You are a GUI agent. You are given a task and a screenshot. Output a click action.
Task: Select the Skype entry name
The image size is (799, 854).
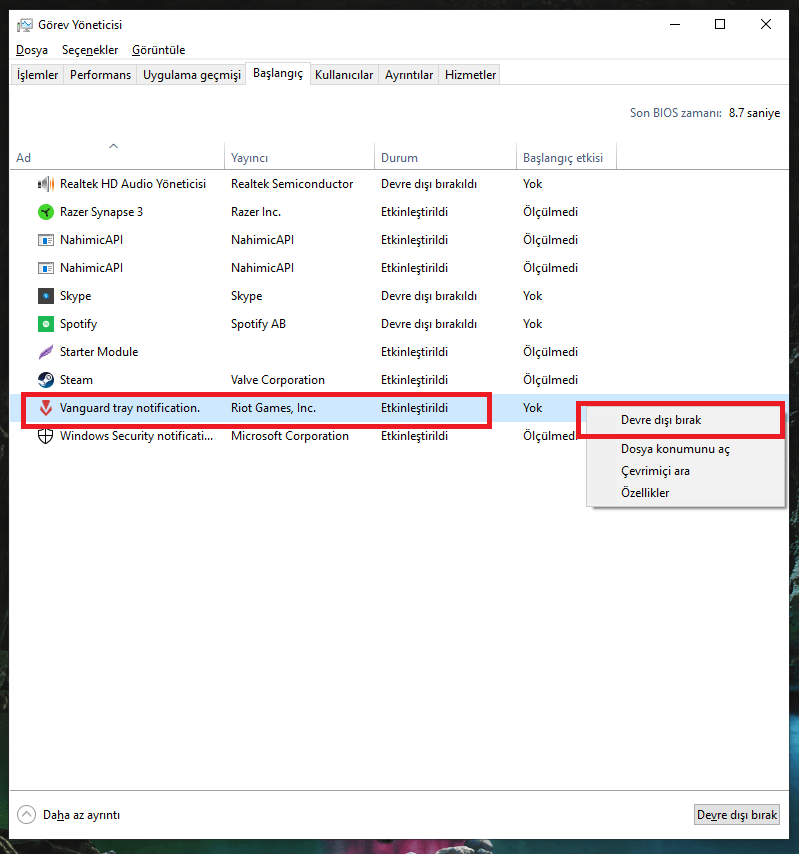coord(75,296)
